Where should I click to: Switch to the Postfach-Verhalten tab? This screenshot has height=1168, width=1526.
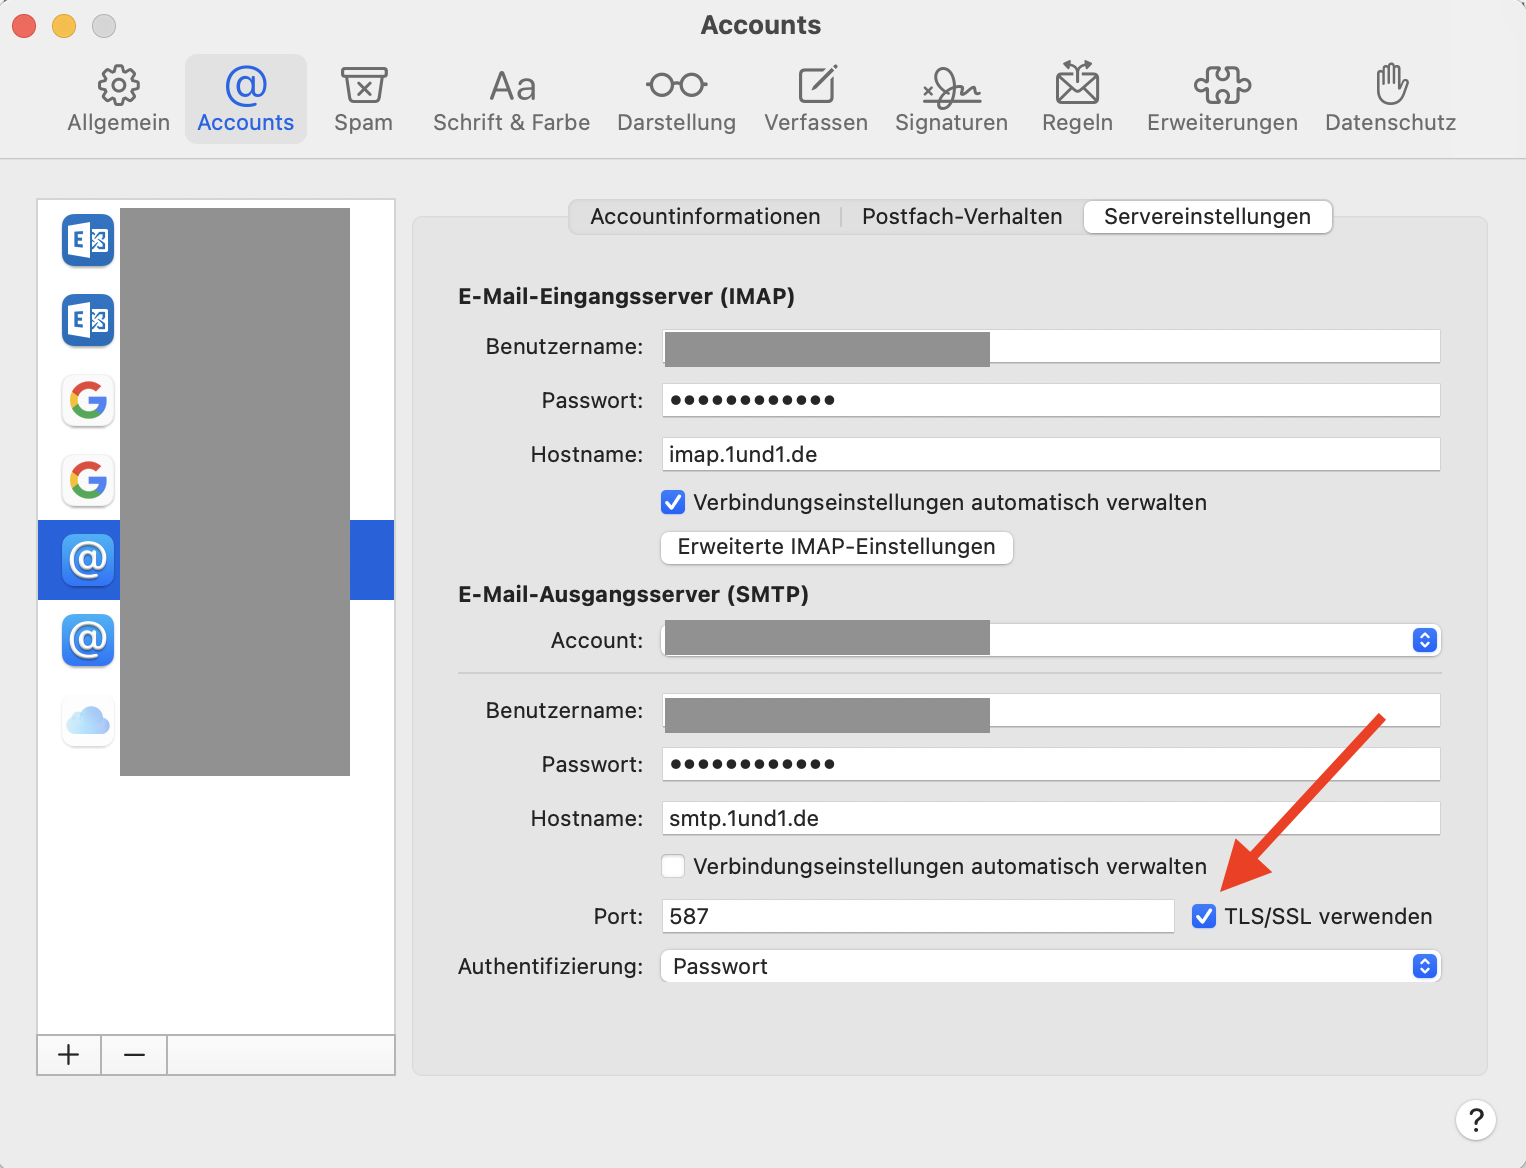click(962, 217)
